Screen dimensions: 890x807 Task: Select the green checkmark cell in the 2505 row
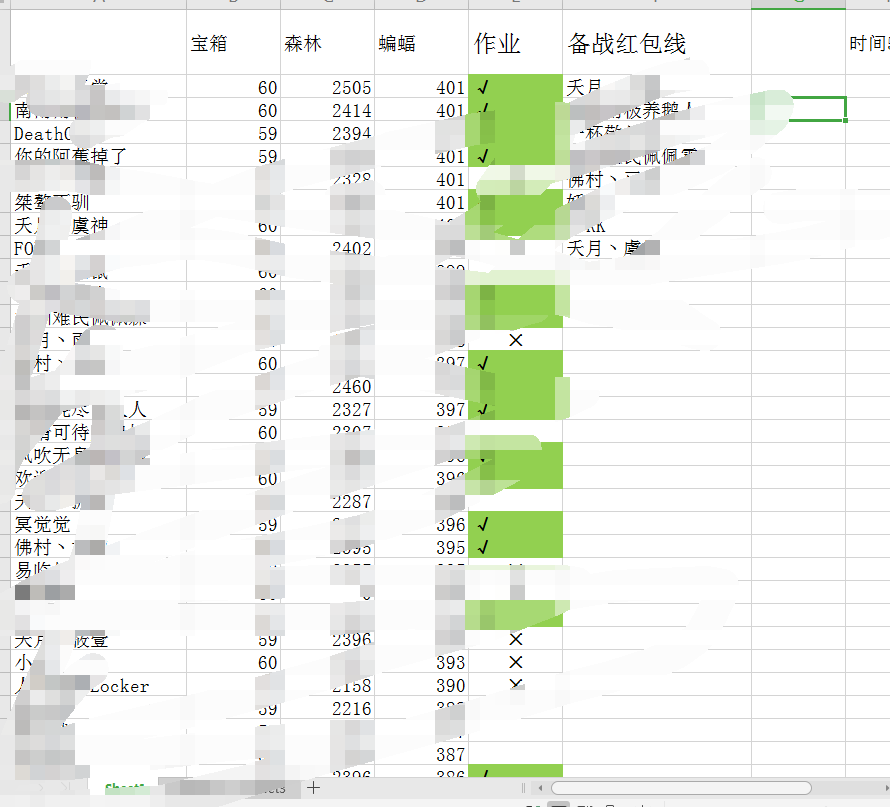pyautogui.click(x=515, y=87)
